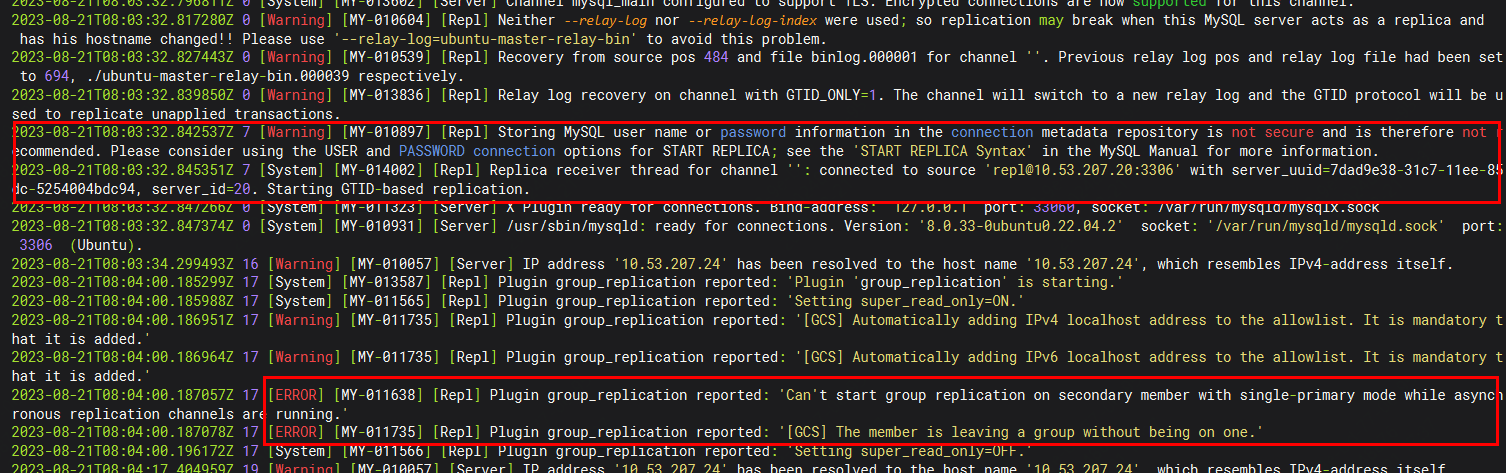Image resolution: width=1506 pixels, height=473 pixels.
Task: Click the code MY-010931
Action: (x=383, y=226)
